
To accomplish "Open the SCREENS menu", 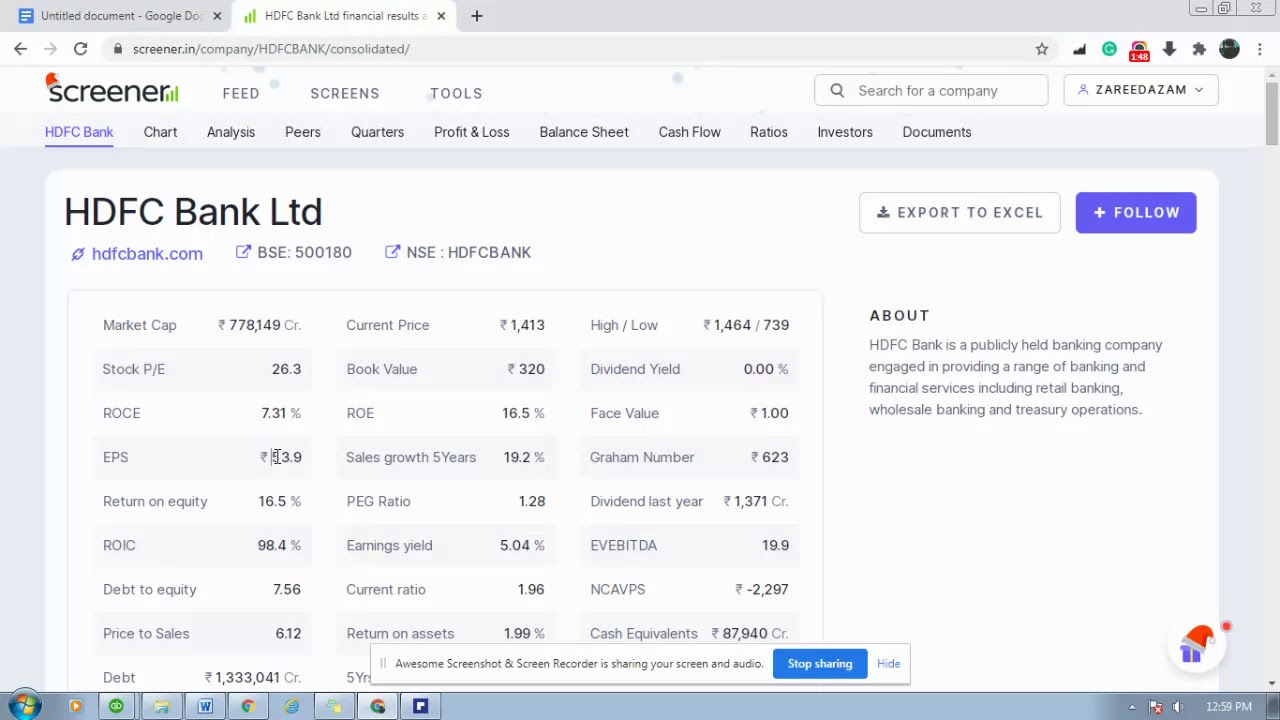I will (345, 93).
